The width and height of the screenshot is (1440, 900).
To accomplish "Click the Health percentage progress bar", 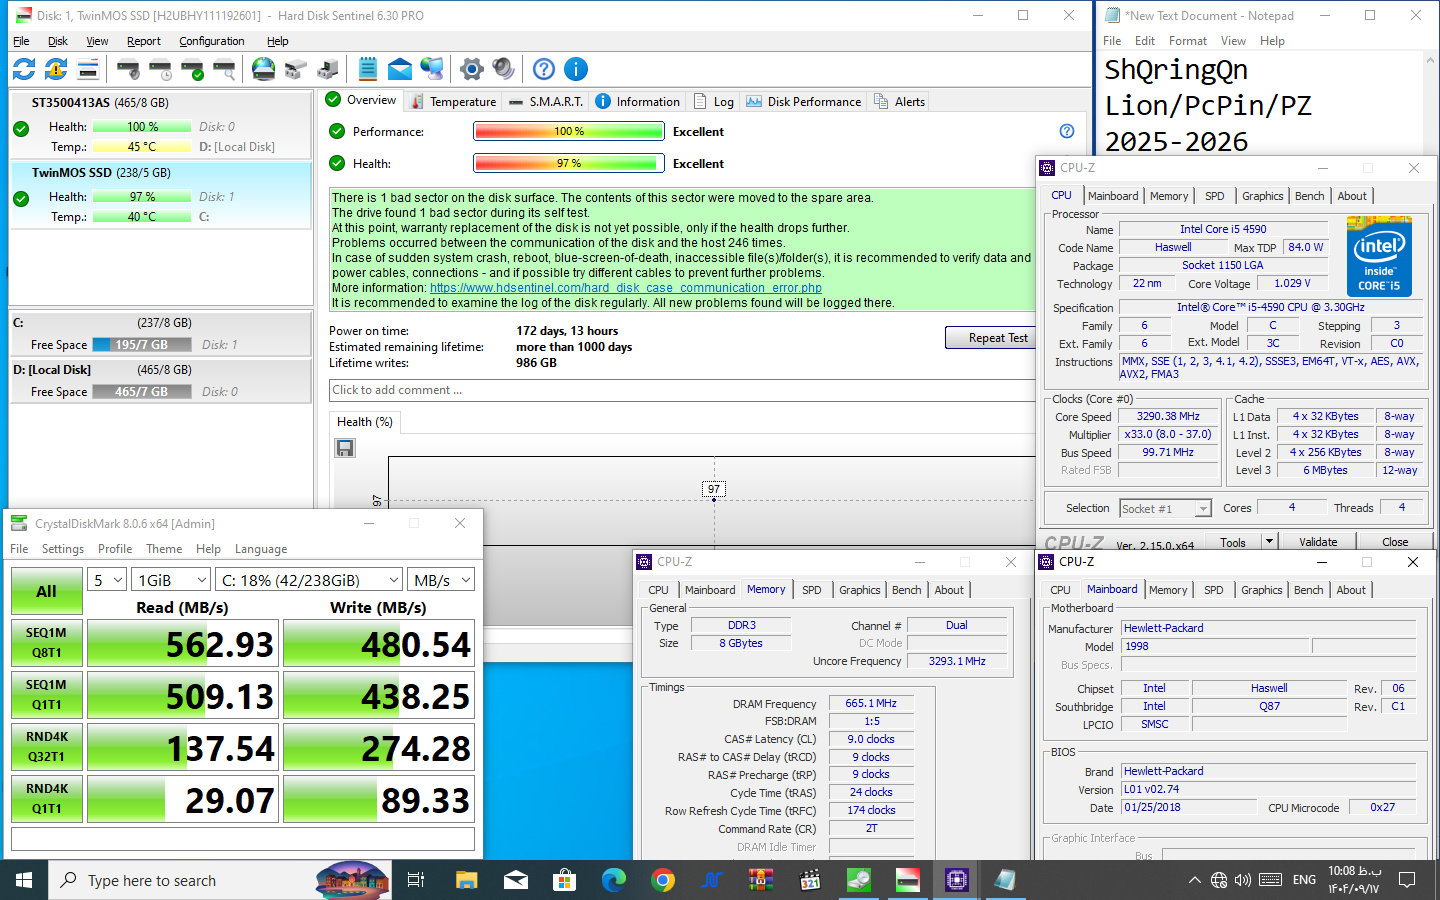I will pyautogui.click(x=568, y=164).
